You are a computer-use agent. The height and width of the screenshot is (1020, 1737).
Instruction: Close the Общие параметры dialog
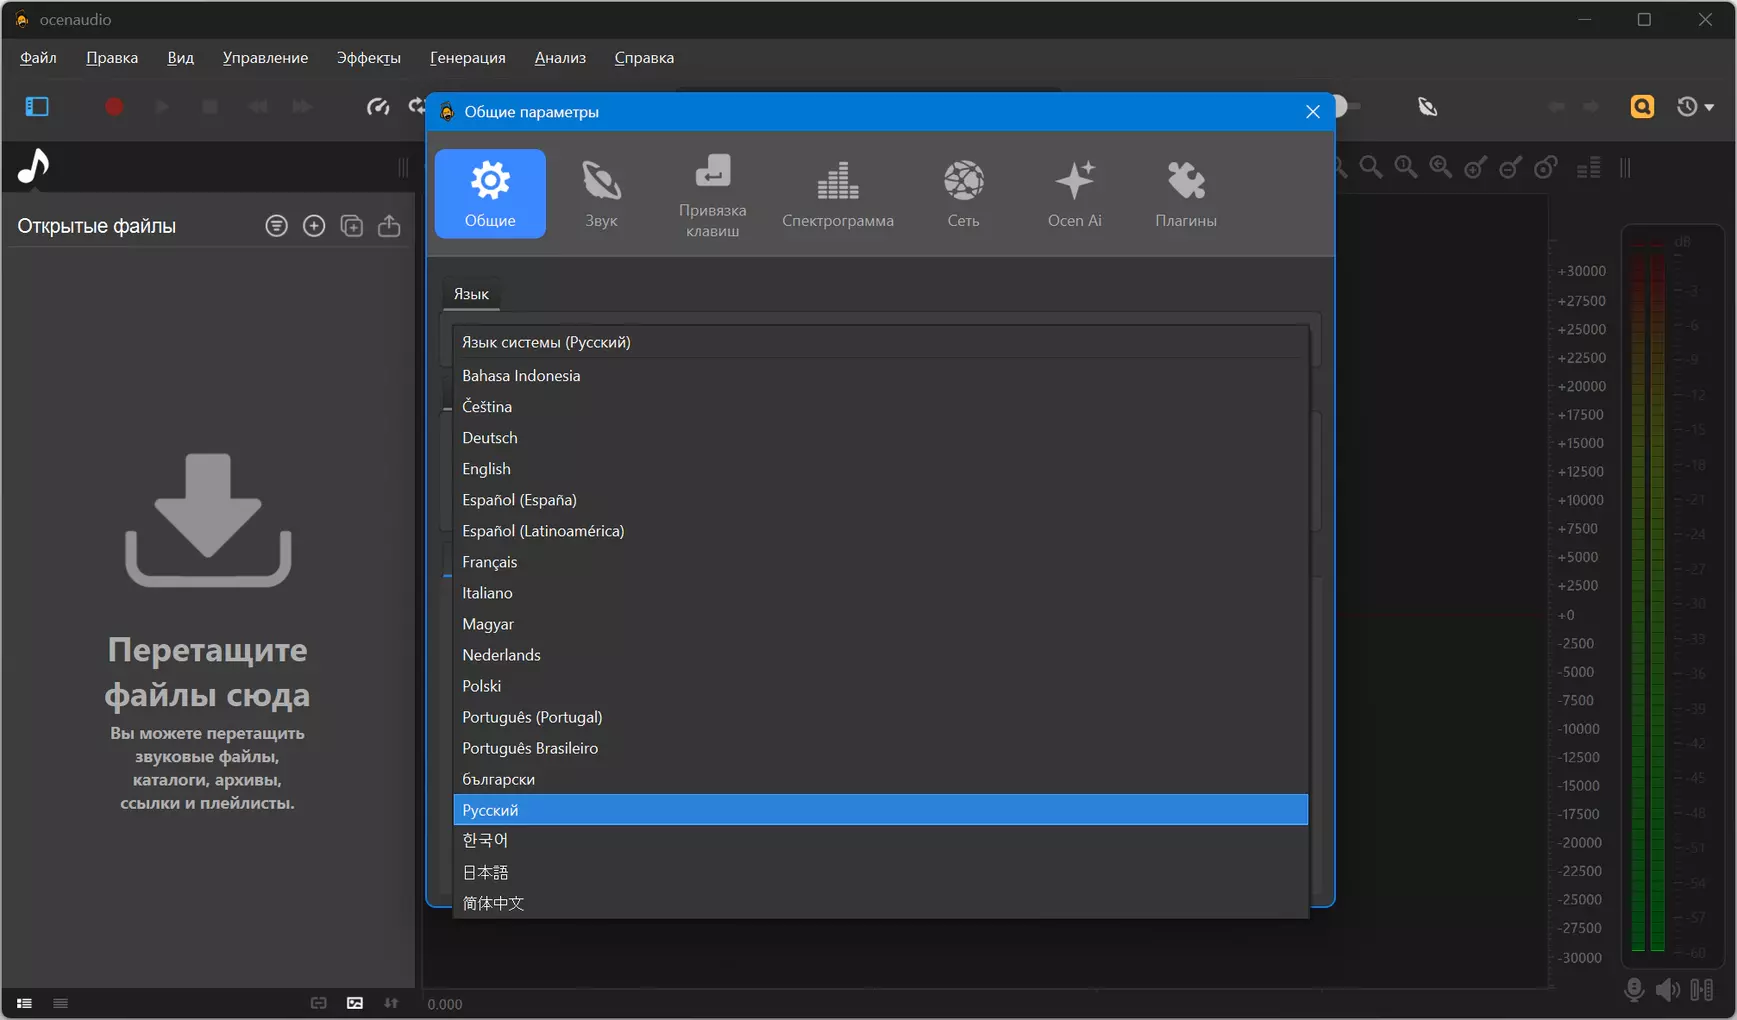coord(1312,112)
